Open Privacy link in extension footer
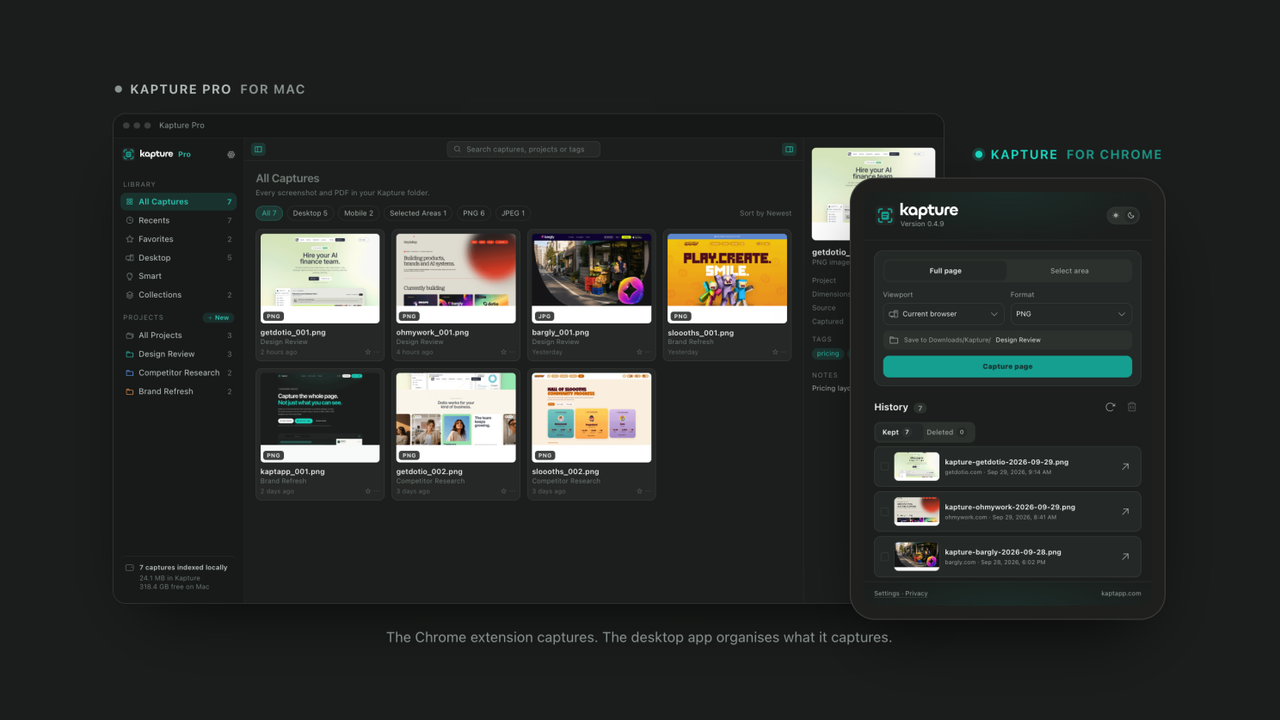The width and height of the screenshot is (1280, 720). coord(917,593)
